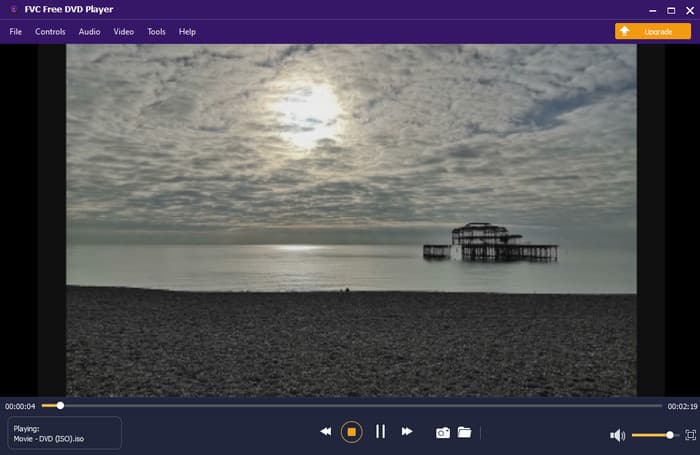
Task: Click the orange Upgrade button
Action: click(652, 32)
